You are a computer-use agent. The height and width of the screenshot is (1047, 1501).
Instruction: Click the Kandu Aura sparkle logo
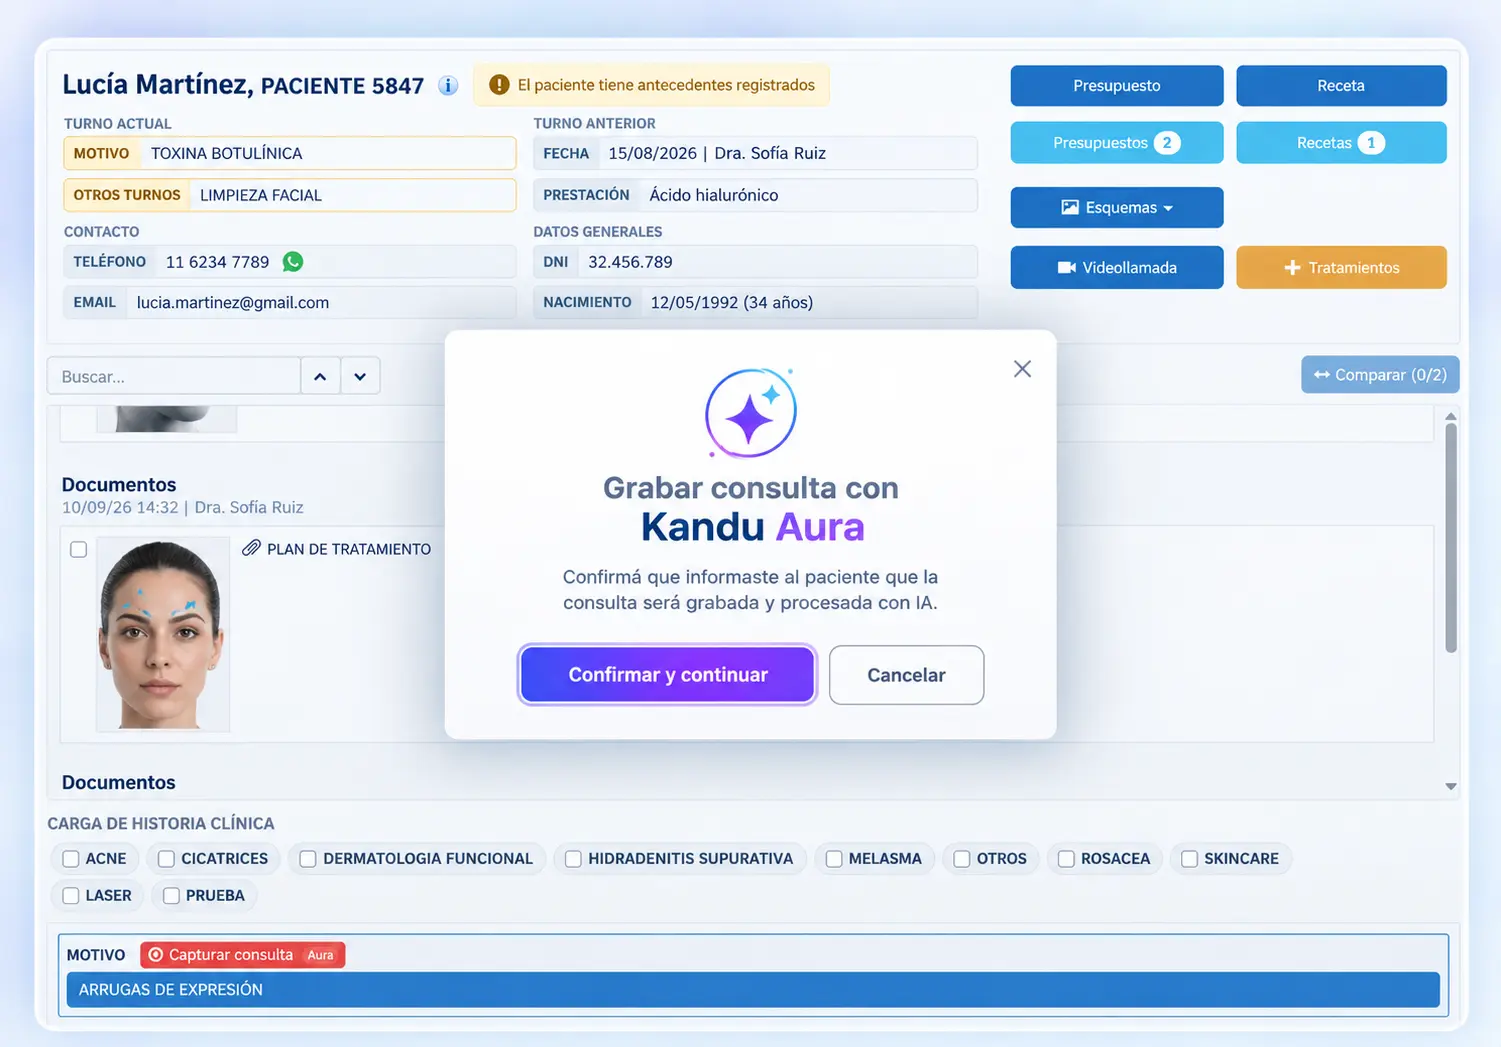coord(750,413)
